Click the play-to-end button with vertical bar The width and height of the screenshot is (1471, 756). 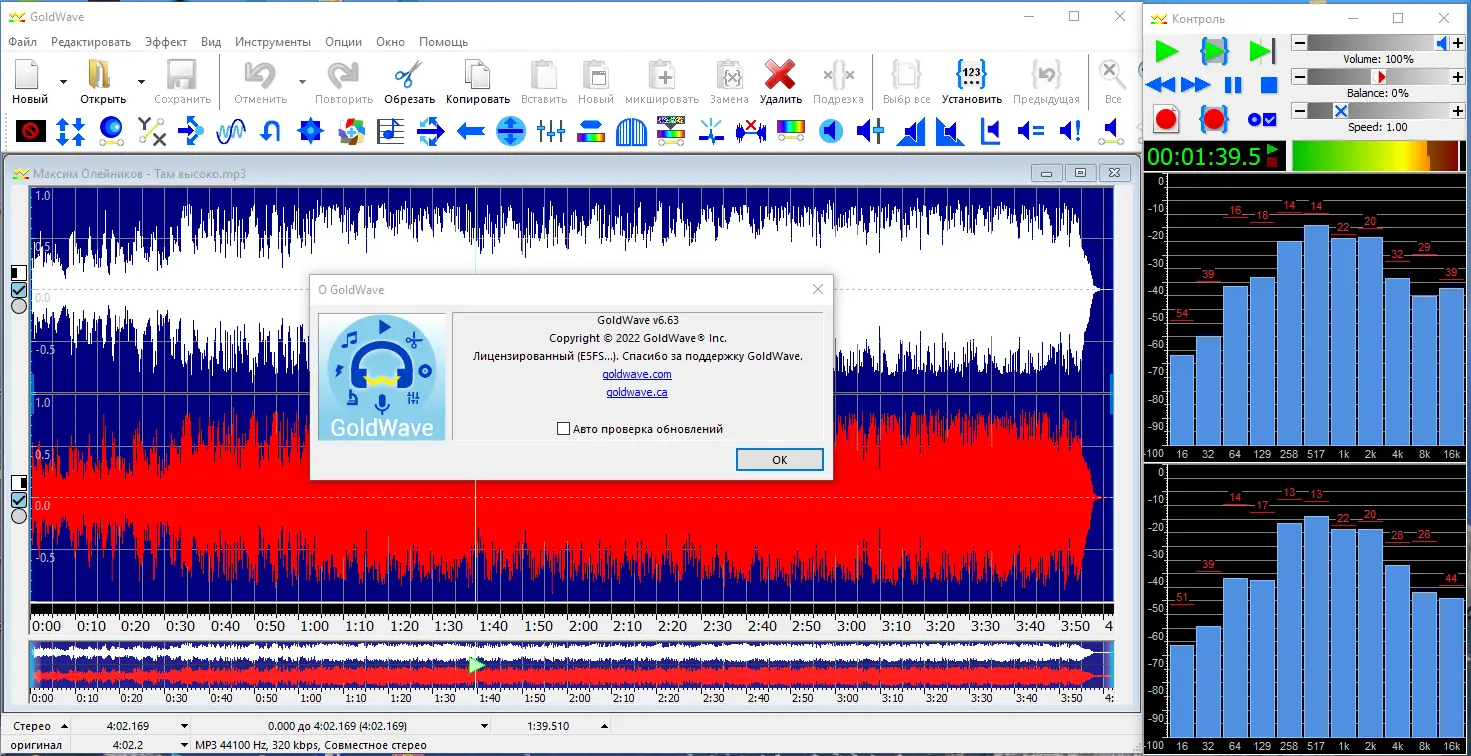(1262, 51)
